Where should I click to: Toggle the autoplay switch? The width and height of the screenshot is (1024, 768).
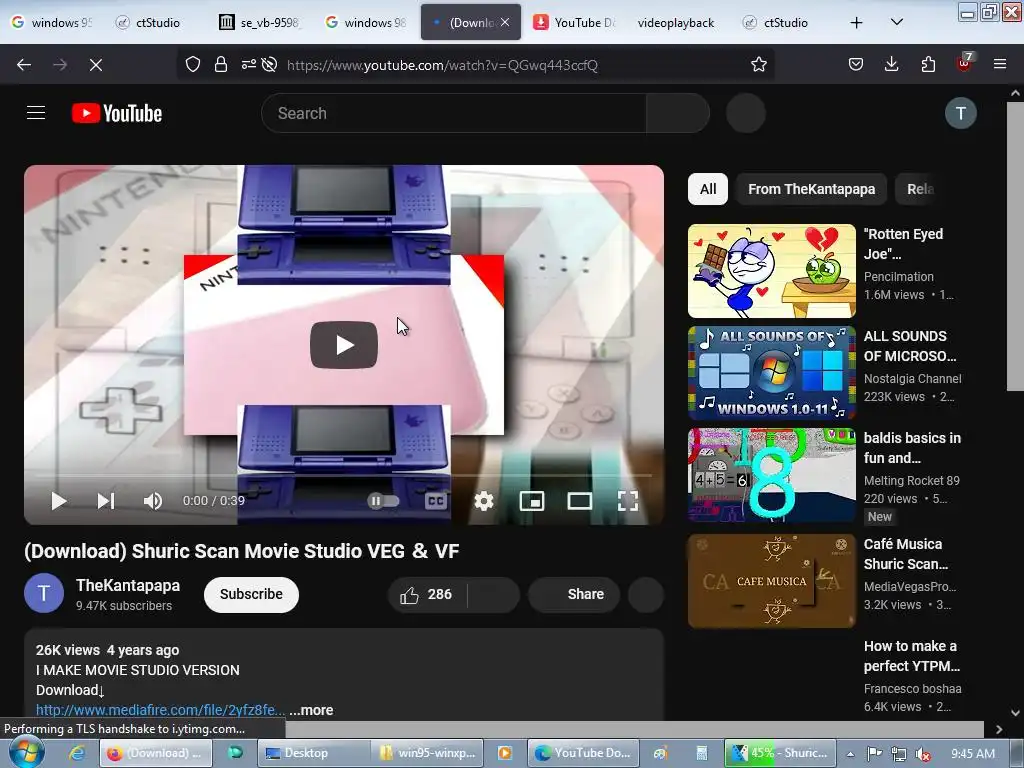click(383, 501)
